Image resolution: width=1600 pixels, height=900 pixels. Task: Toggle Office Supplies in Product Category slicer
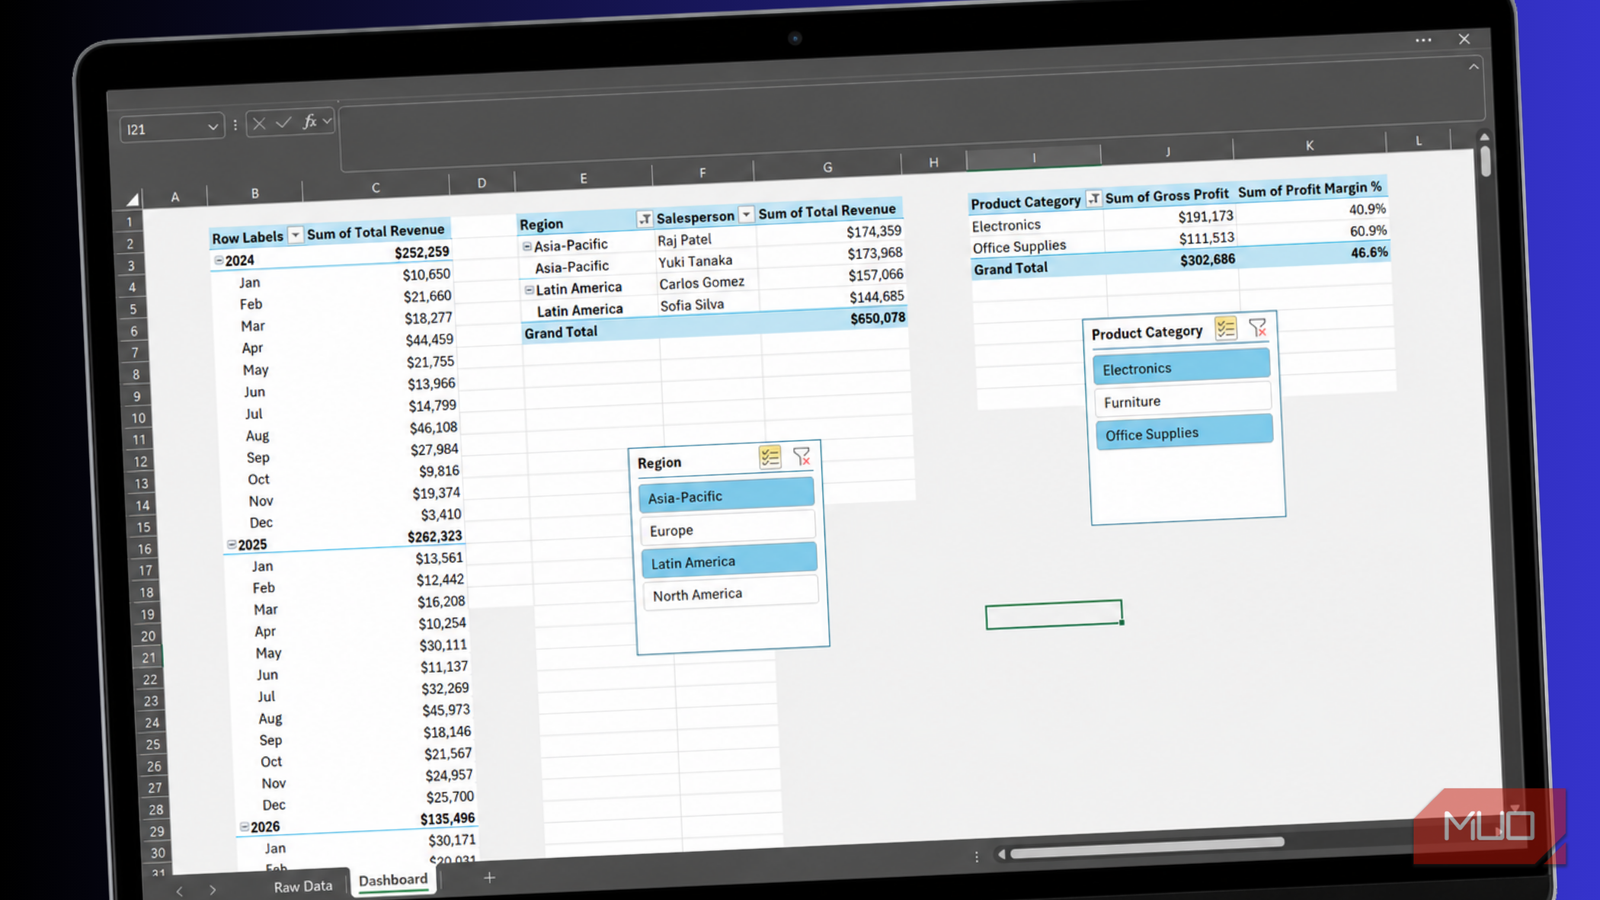tap(1185, 432)
